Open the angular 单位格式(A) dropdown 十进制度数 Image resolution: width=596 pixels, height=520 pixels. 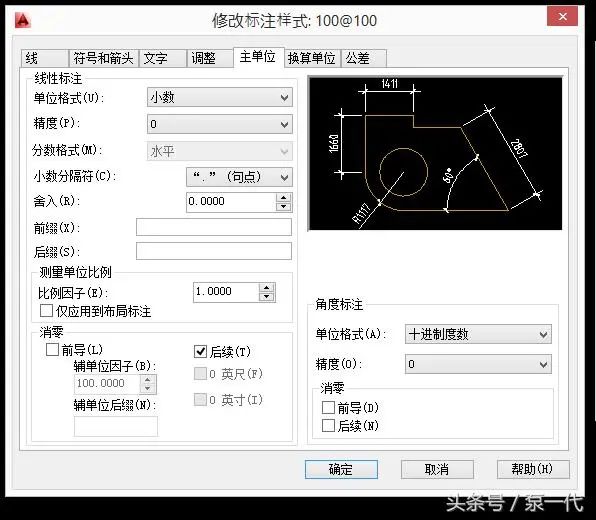click(x=478, y=334)
